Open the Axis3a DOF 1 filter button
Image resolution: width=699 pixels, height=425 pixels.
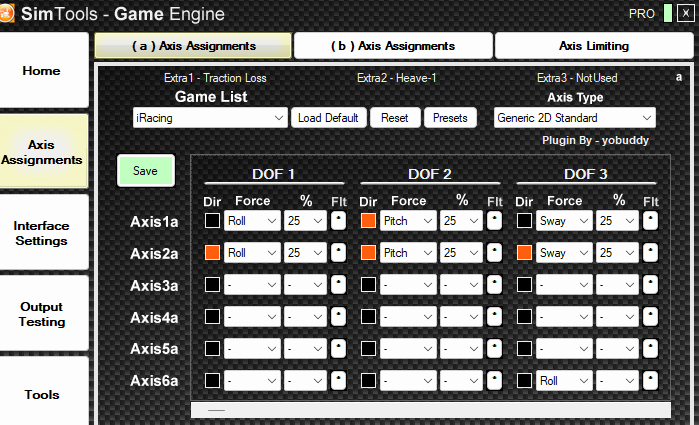(x=338, y=285)
